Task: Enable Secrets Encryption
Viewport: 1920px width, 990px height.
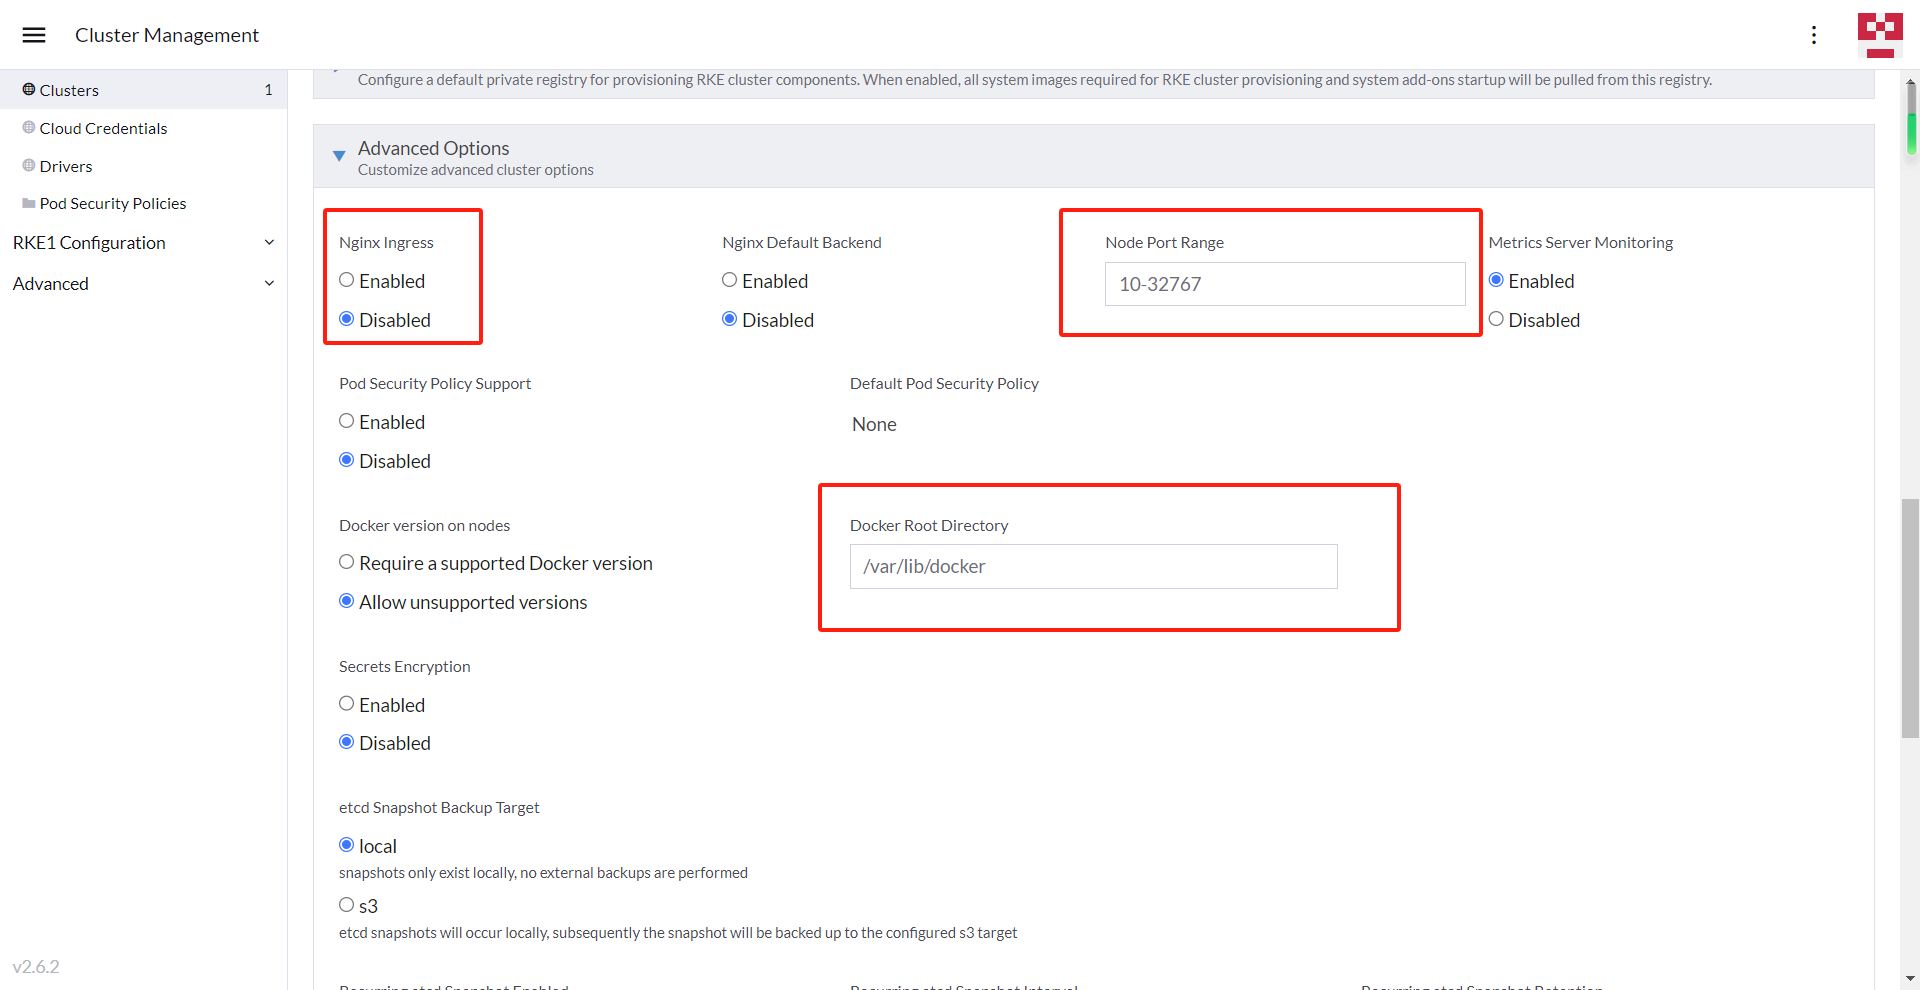Action: tap(347, 704)
